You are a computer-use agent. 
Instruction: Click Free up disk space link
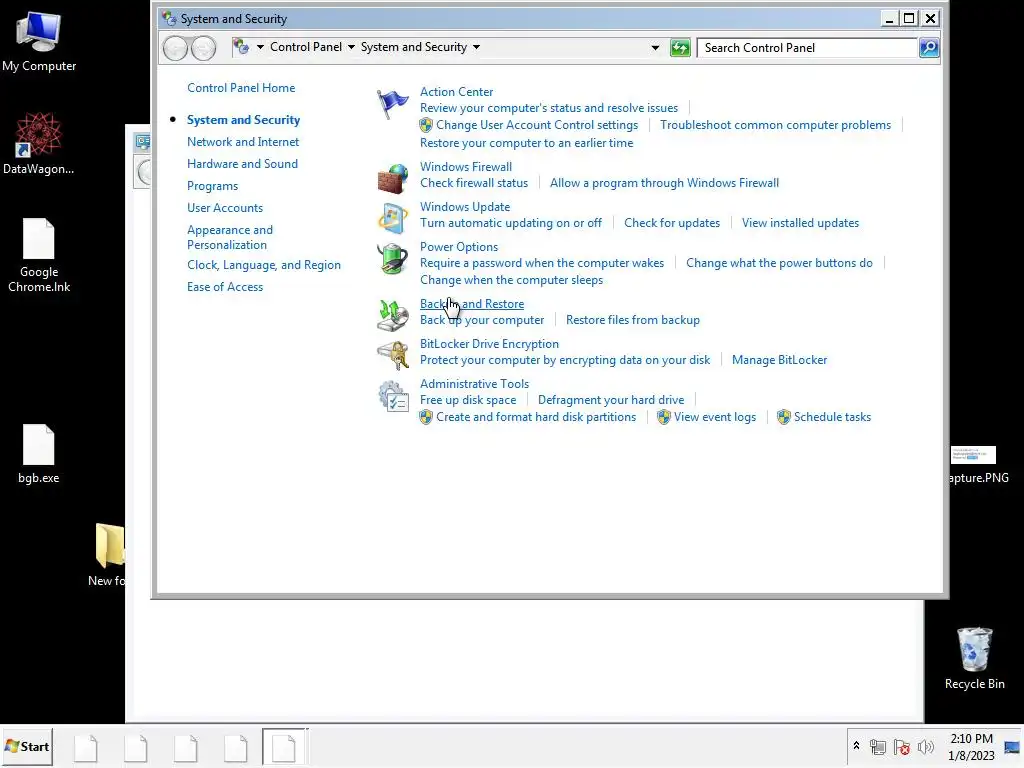(x=468, y=400)
